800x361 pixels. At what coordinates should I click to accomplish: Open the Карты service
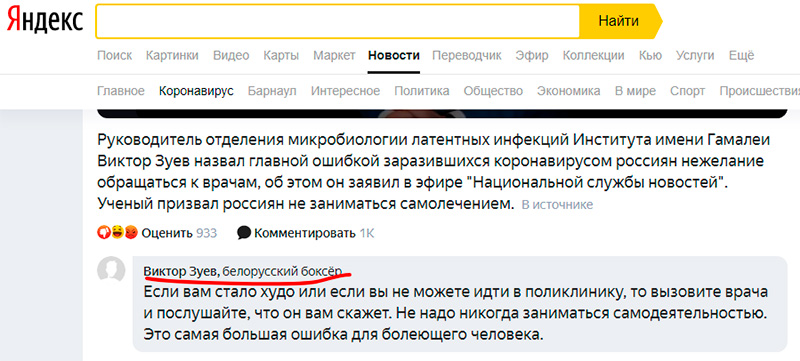pyautogui.click(x=281, y=56)
